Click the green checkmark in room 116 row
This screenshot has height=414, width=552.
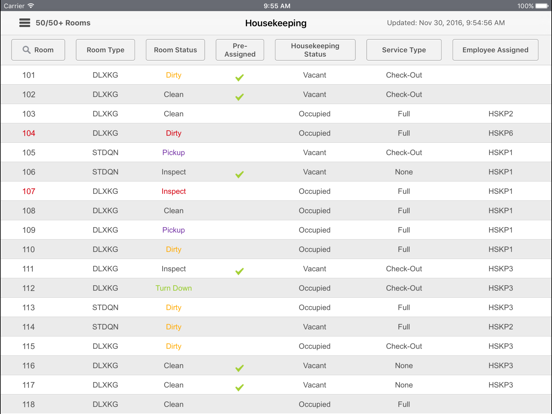[x=239, y=368]
